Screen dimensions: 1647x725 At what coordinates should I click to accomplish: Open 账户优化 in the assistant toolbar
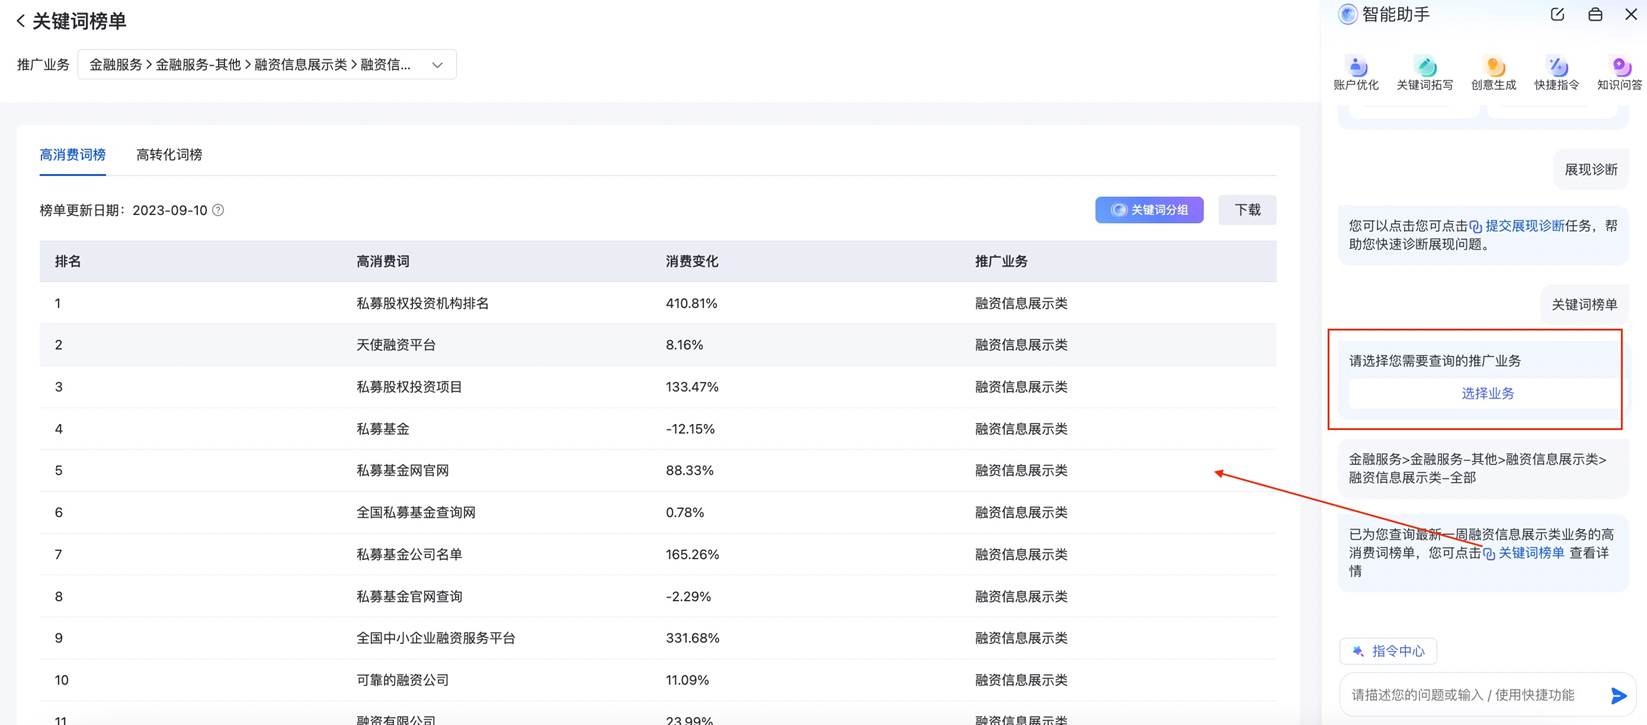(x=1356, y=74)
